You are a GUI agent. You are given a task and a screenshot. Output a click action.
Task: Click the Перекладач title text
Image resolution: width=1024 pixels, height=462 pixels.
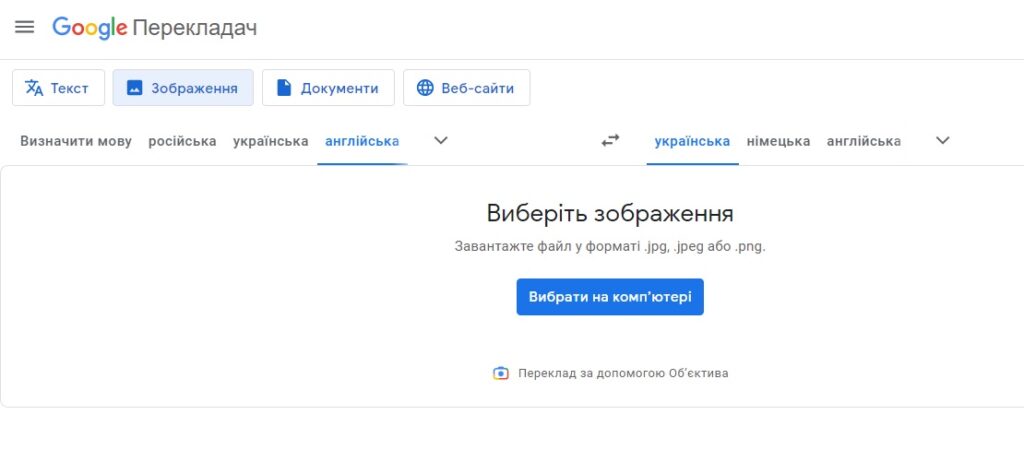tap(194, 28)
